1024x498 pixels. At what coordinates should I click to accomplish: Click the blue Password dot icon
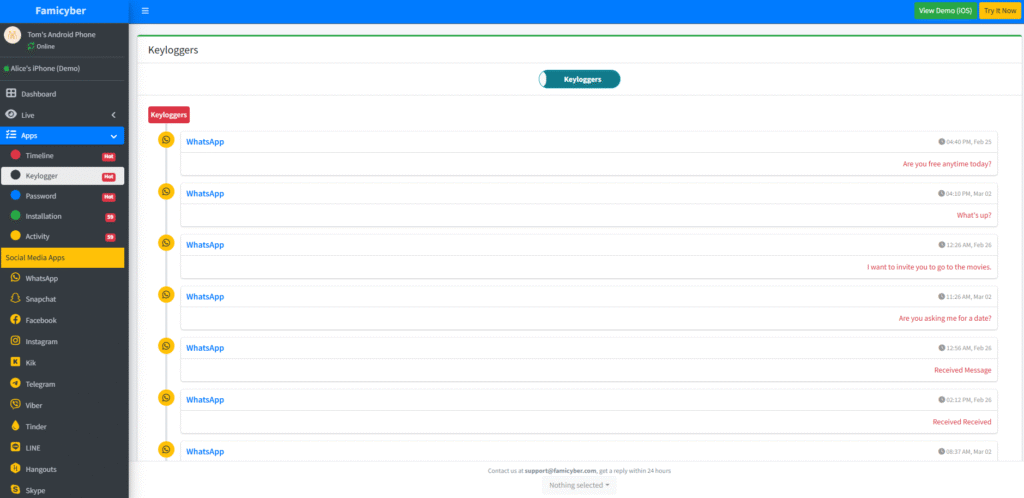click(16, 196)
